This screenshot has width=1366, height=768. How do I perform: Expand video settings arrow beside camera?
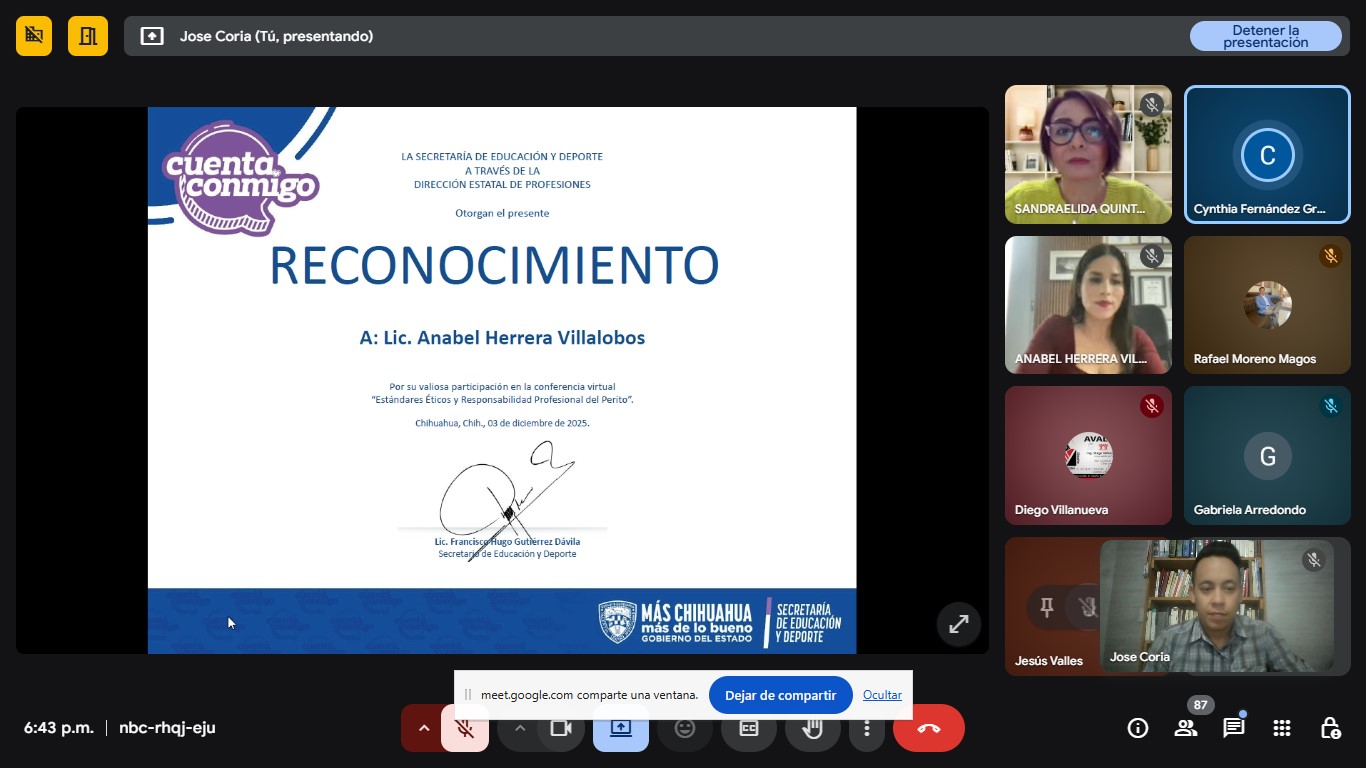[519, 728]
